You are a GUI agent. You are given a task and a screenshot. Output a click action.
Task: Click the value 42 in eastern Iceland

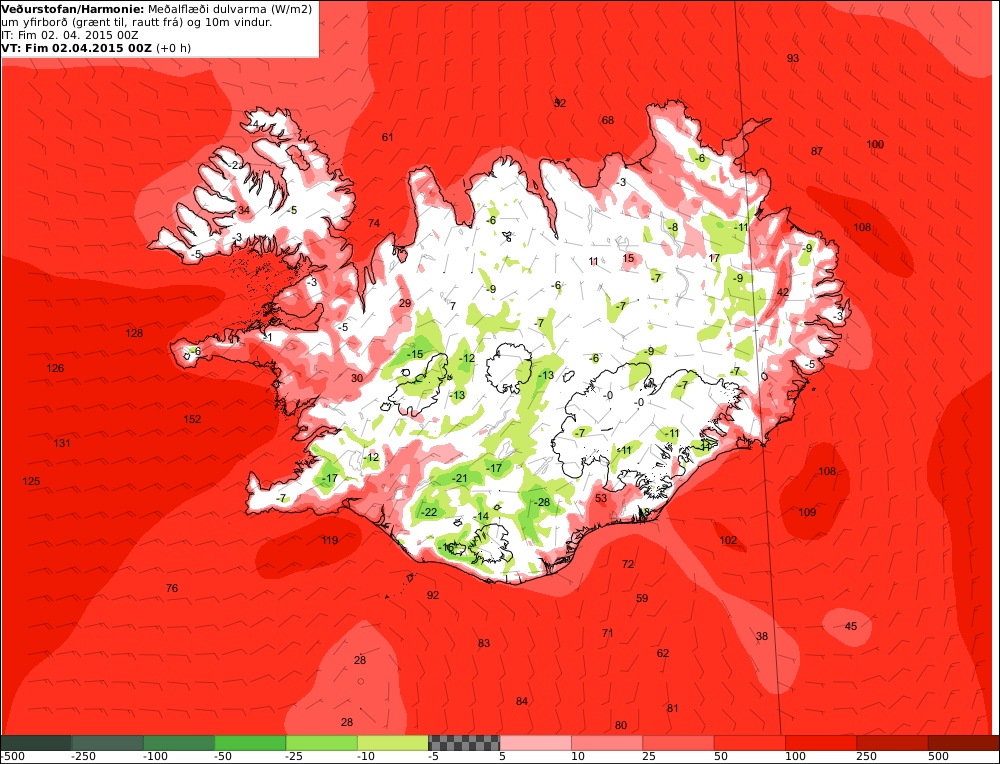coord(783,292)
